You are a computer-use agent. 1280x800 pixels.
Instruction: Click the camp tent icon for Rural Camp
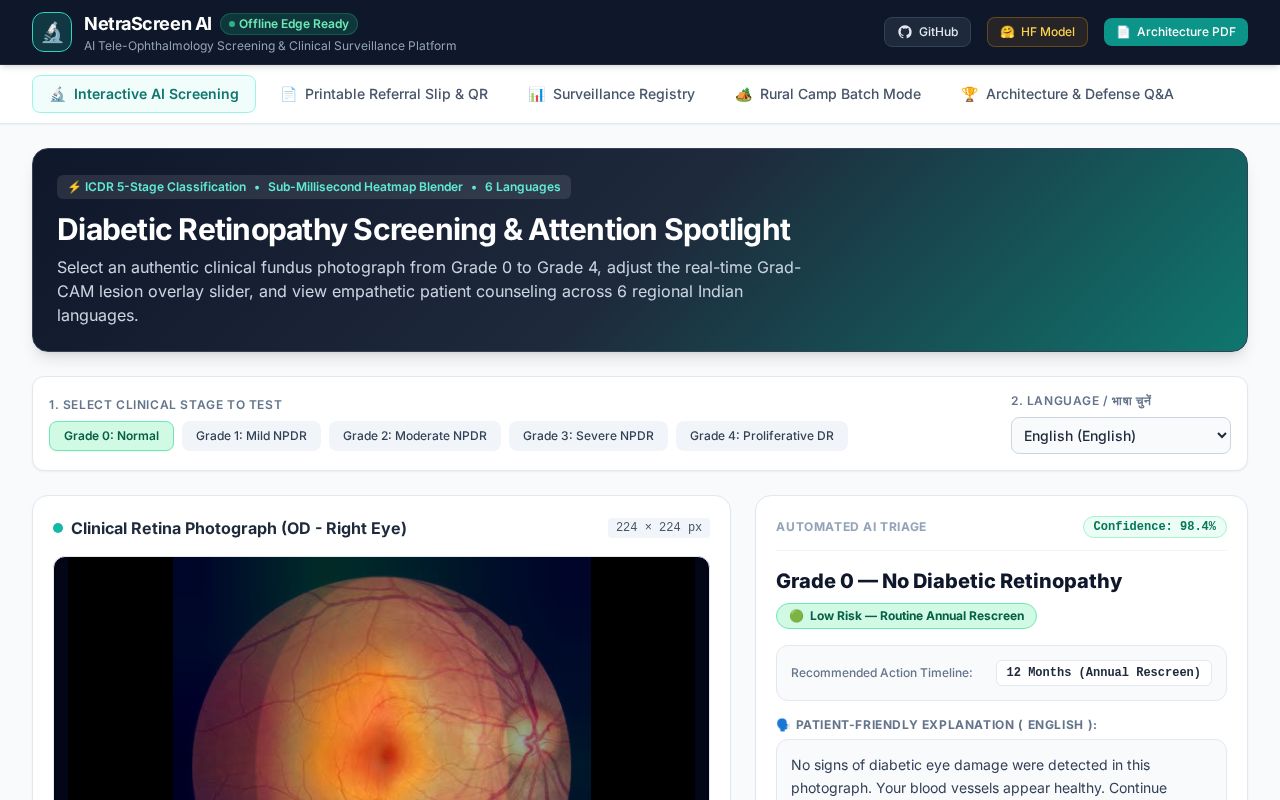click(x=743, y=94)
